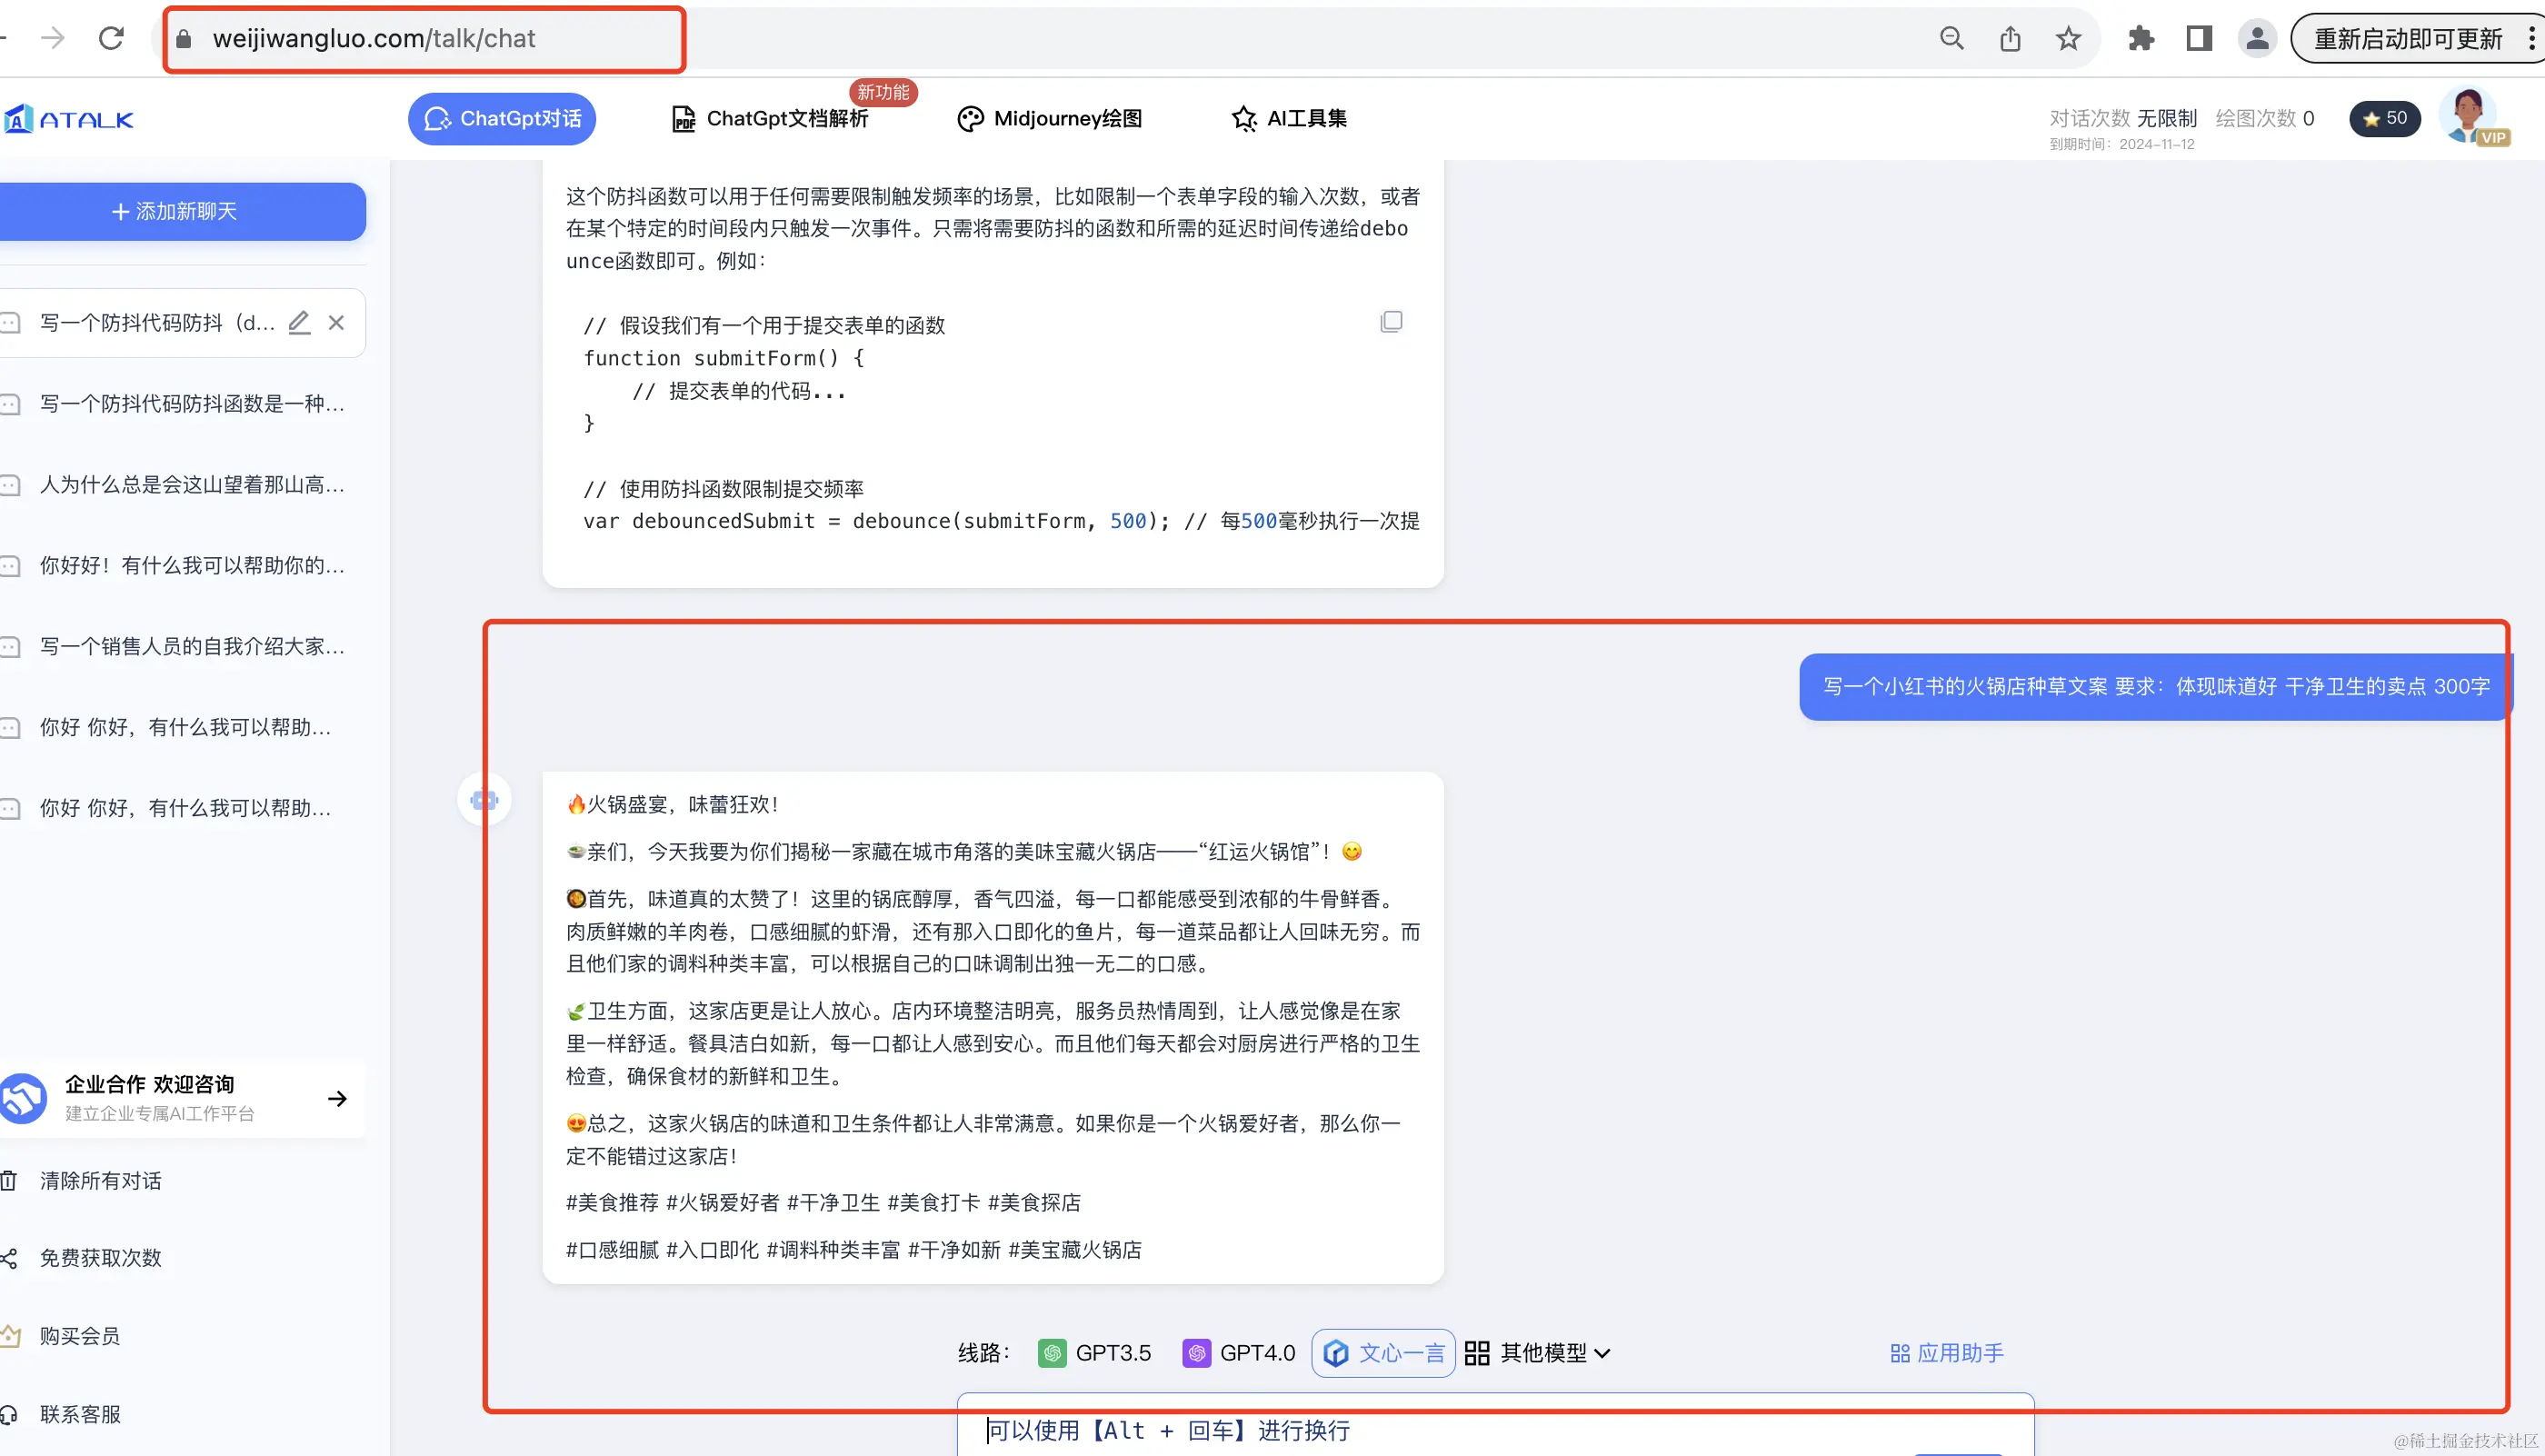Viewport: 2545px width, 1456px height.
Task: Delete the first chat with X icon
Action: coord(336,322)
